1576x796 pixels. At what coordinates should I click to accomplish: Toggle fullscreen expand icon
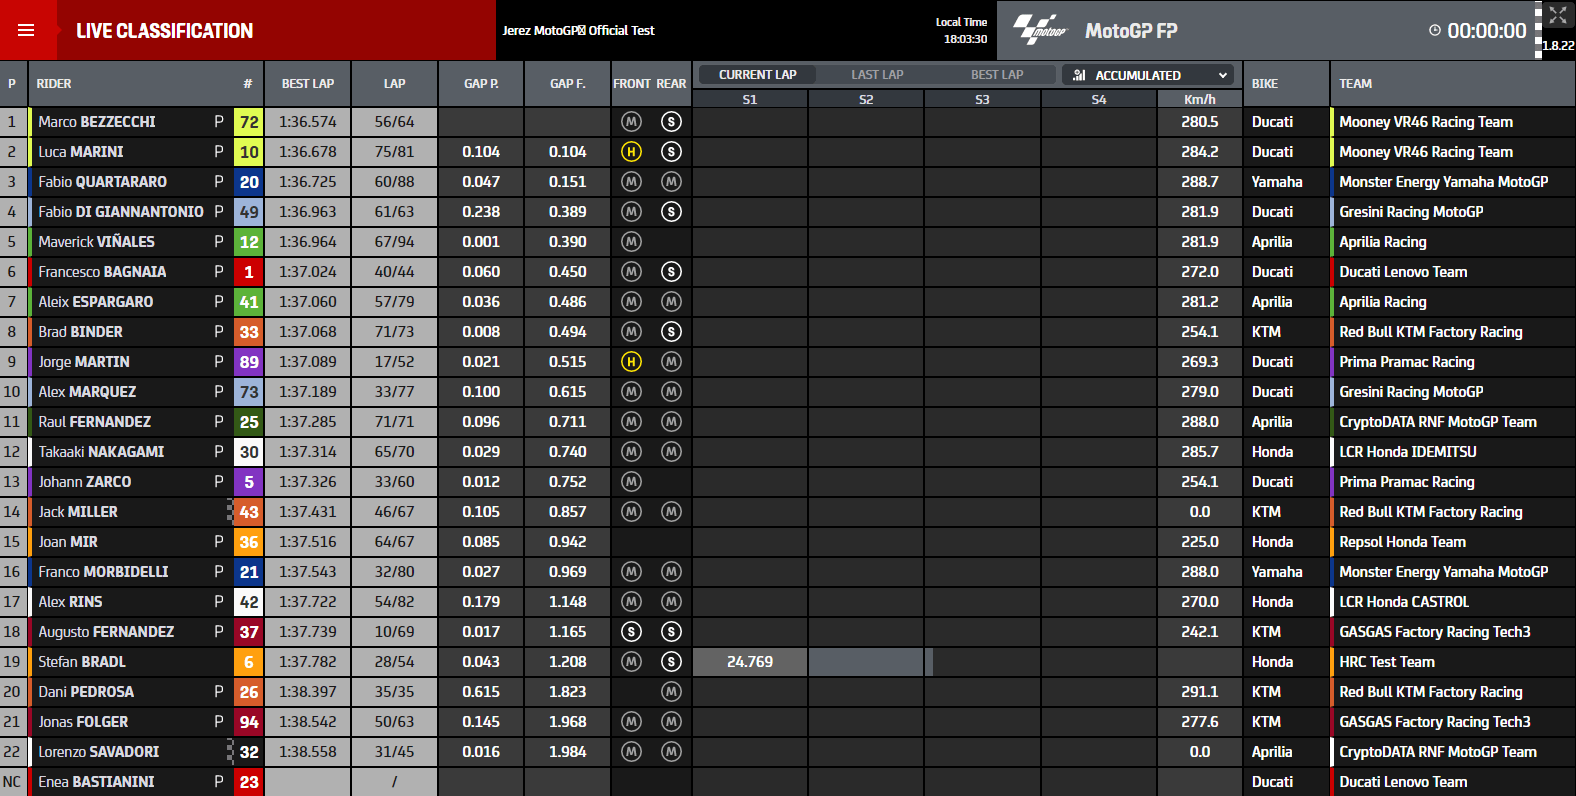(1557, 15)
